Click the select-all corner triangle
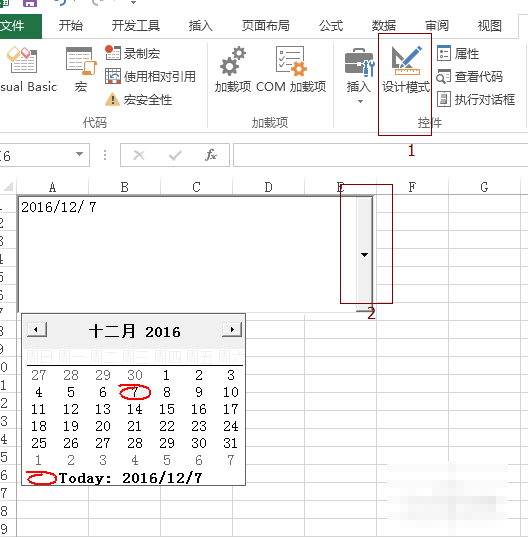The height and width of the screenshot is (537, 528). pyautogui.click(x=8, y=187)
